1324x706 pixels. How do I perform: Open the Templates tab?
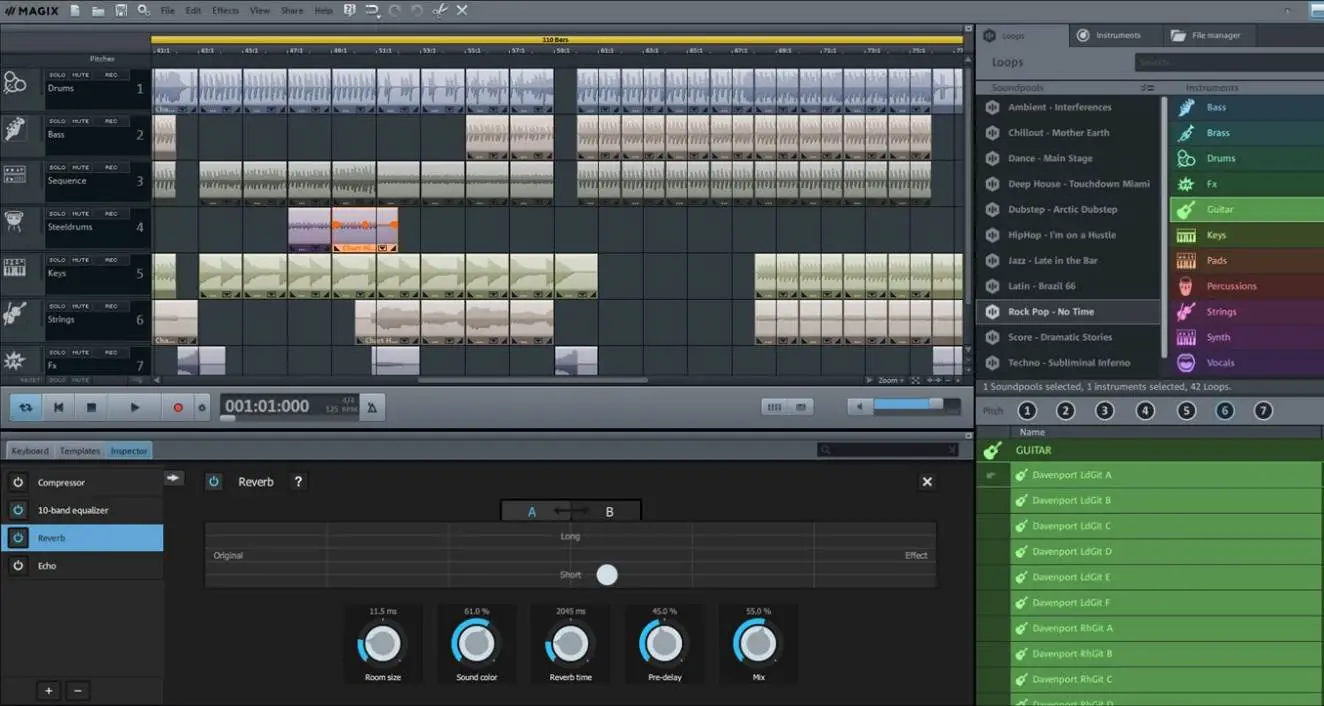click(x=80, y=451)
